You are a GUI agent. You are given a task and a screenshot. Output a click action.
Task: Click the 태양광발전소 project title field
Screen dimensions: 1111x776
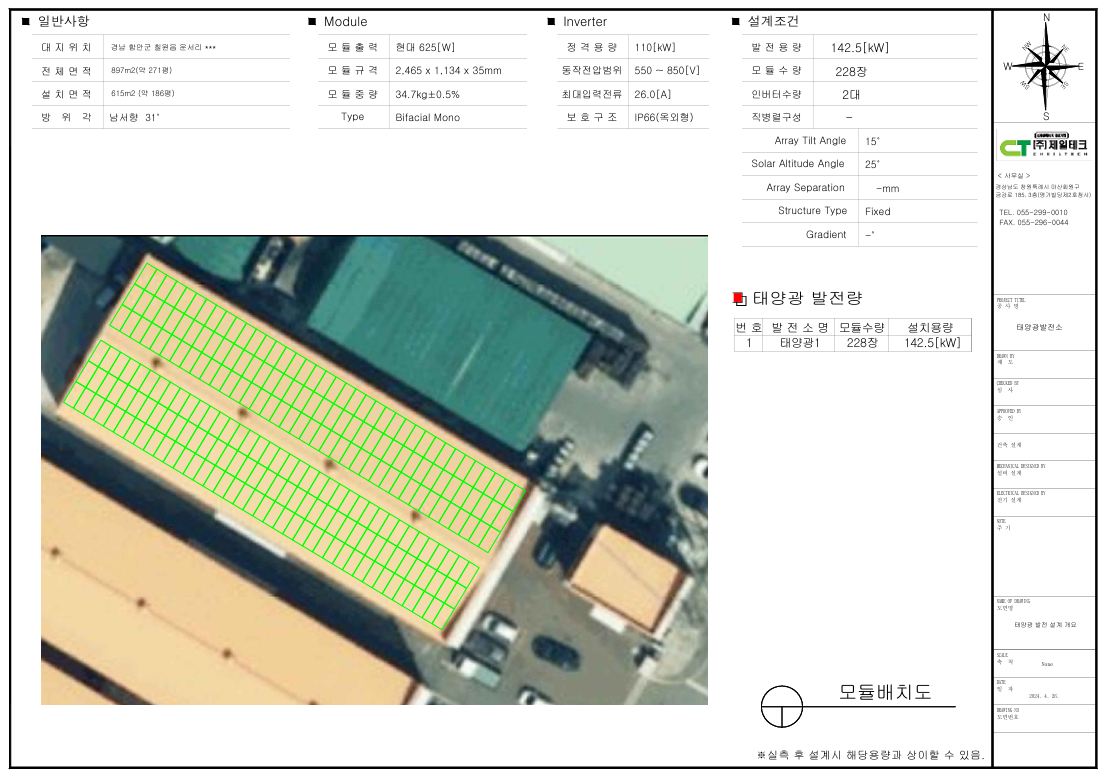tap(1039, 327)
